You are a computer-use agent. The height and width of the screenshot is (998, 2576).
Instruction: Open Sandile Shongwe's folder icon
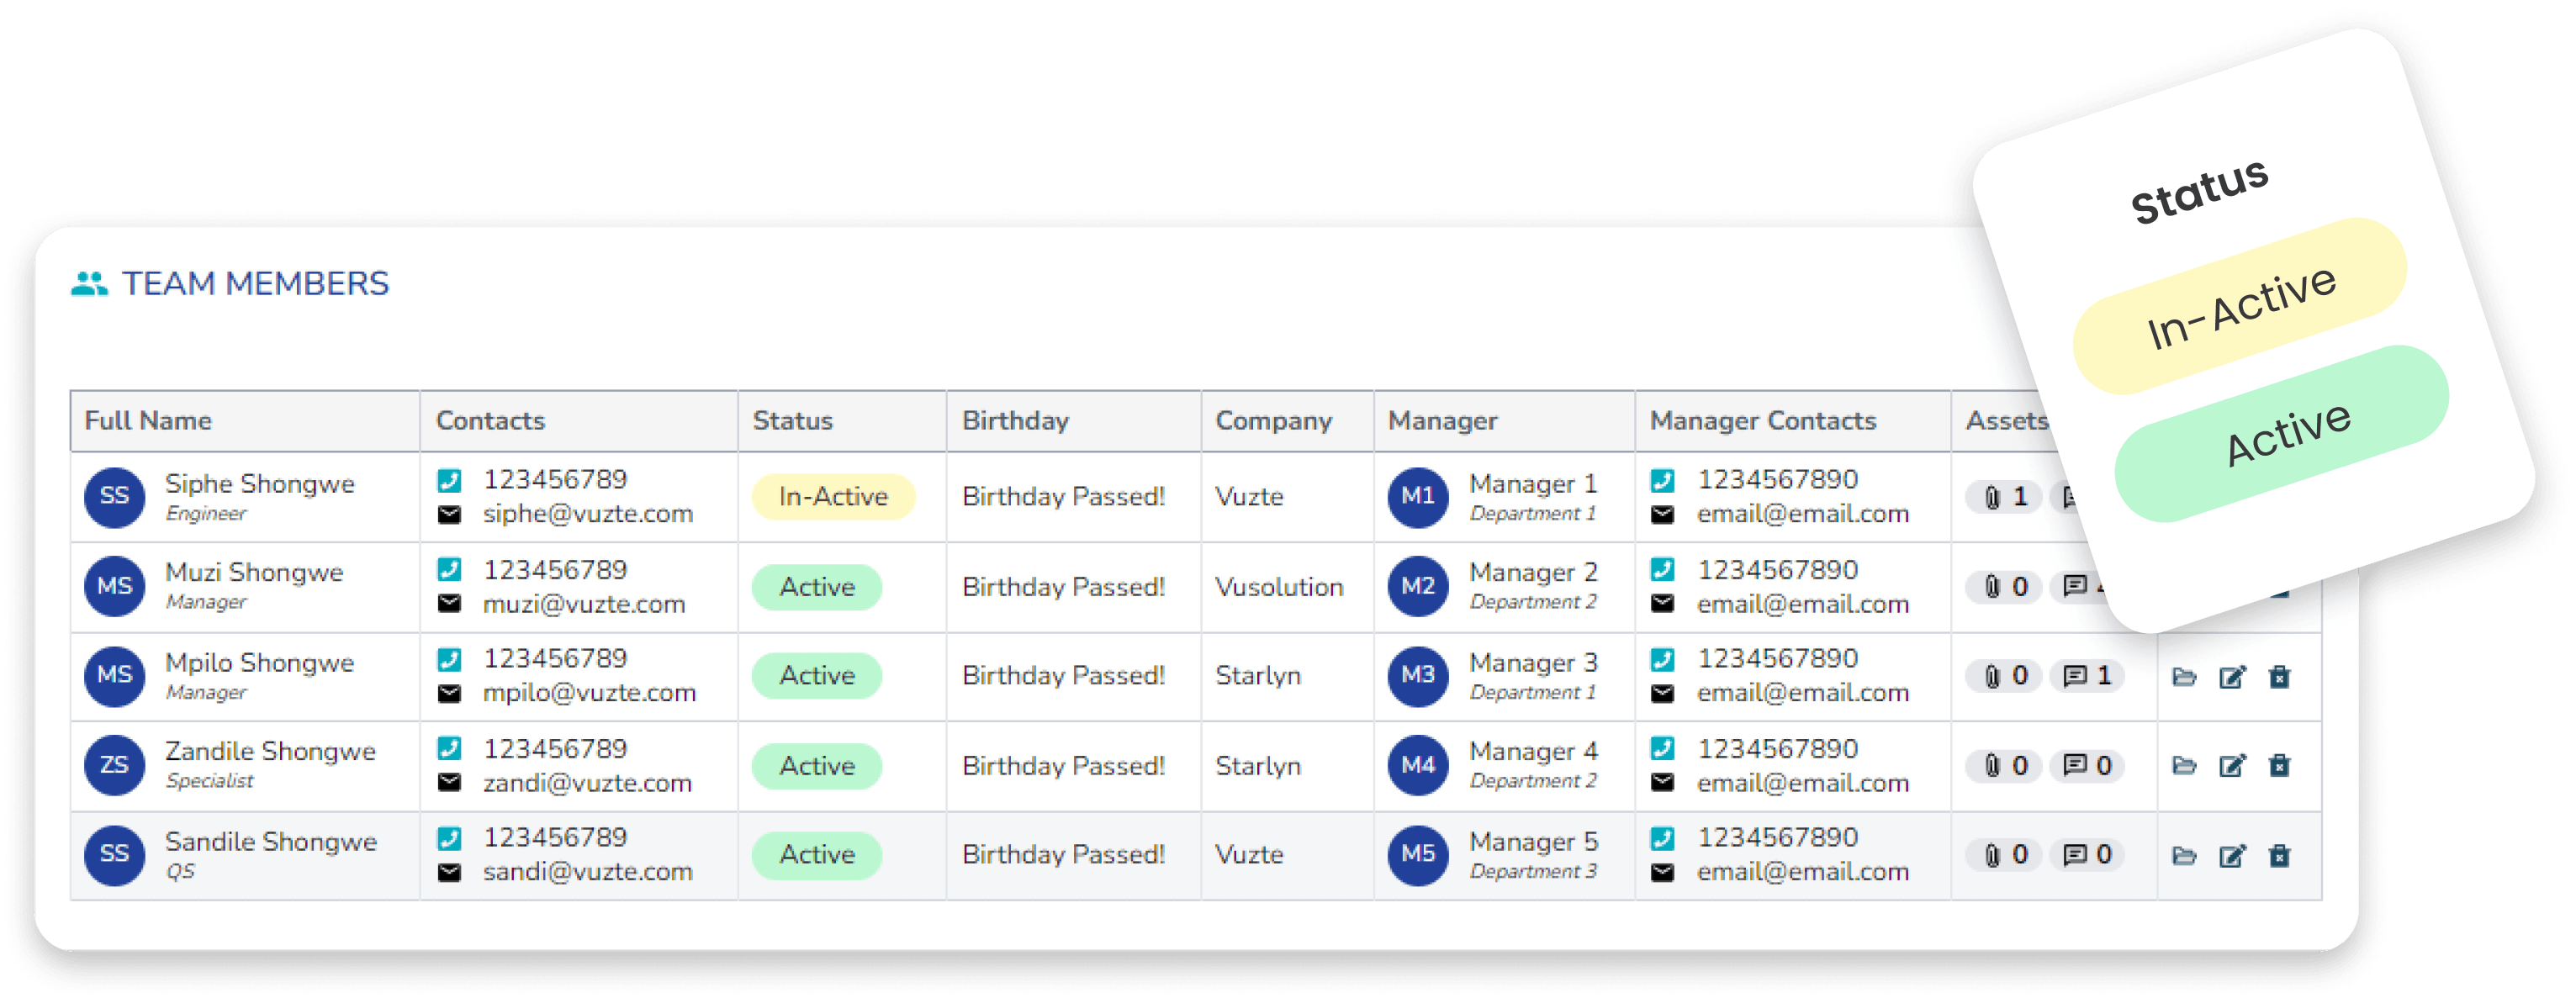point(2184,855)
